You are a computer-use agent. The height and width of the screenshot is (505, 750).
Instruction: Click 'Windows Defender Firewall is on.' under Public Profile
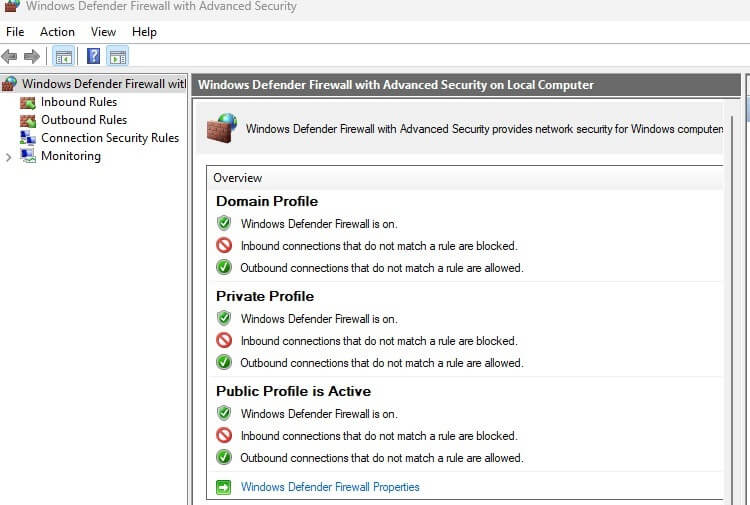pos(319,414)
